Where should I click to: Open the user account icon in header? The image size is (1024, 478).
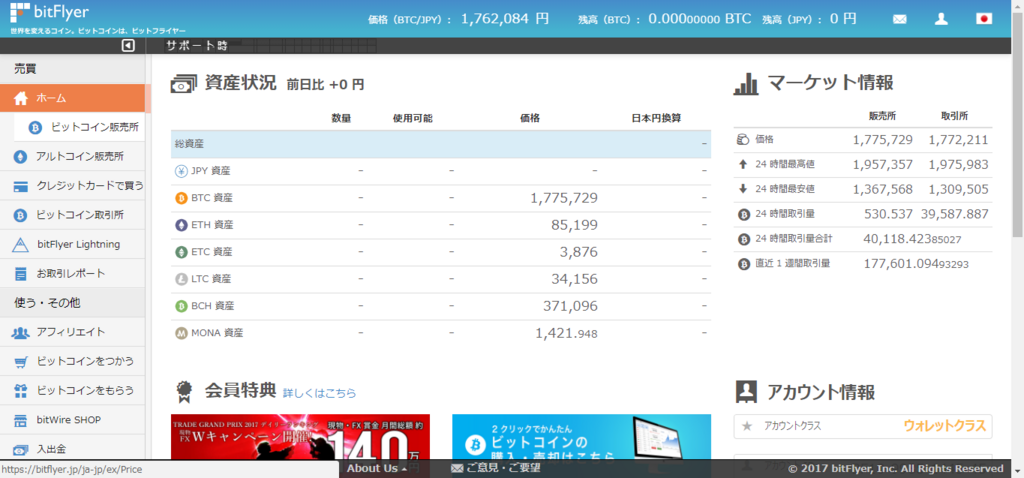[x=941, y=19]
